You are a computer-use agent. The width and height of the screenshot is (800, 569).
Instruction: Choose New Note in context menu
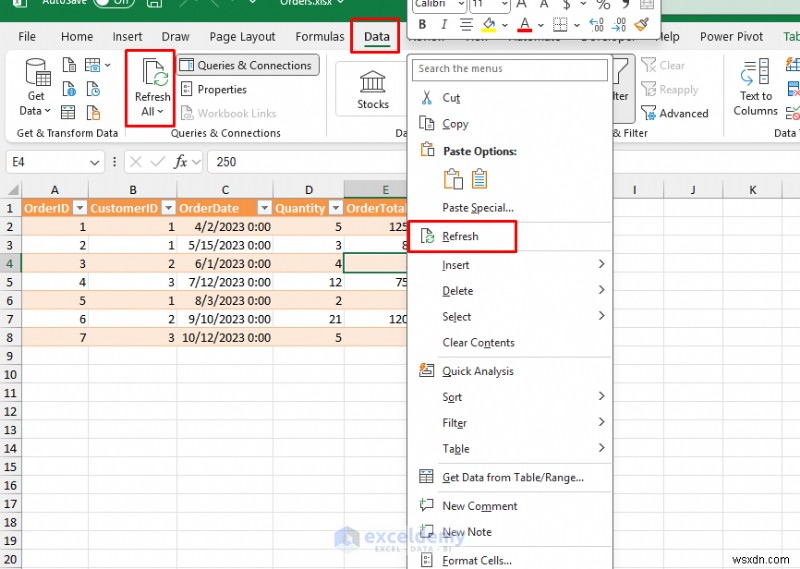510,532
